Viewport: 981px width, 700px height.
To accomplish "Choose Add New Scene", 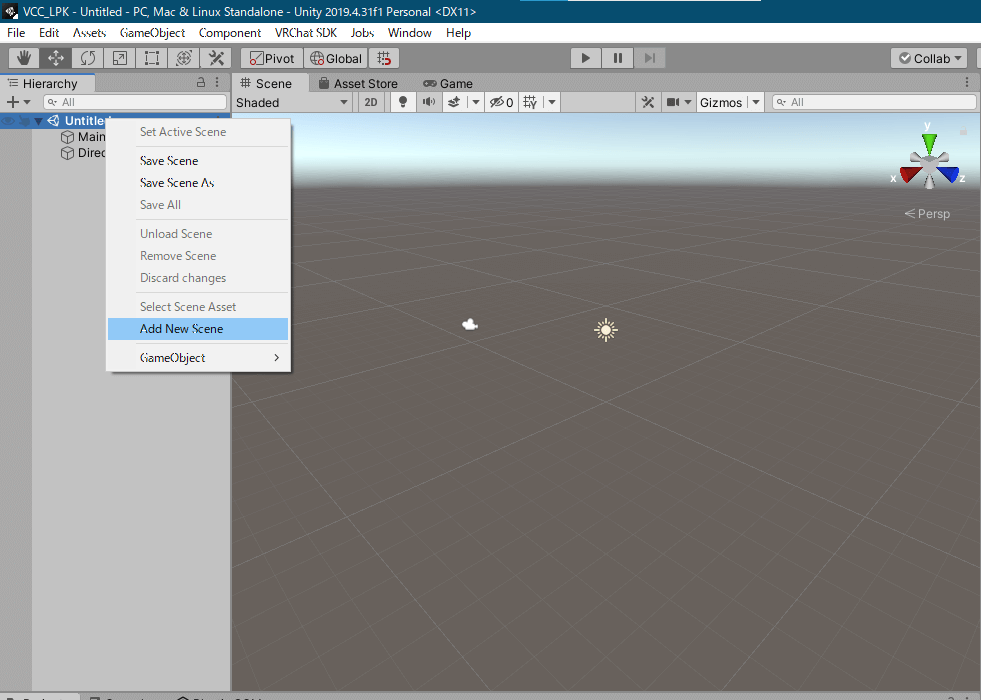I will click(x=198, y=329).
